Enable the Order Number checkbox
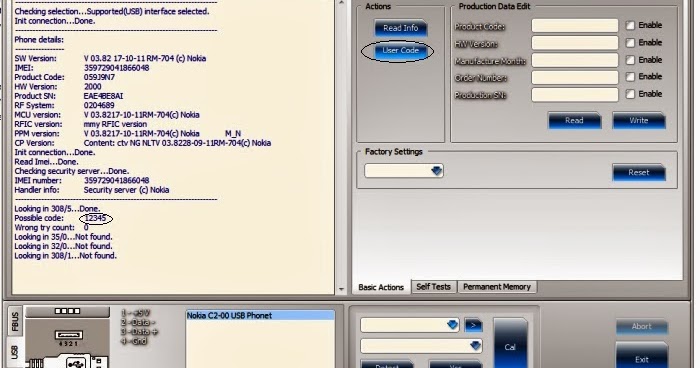Screen dimensions: 700x368 point(630,77)
